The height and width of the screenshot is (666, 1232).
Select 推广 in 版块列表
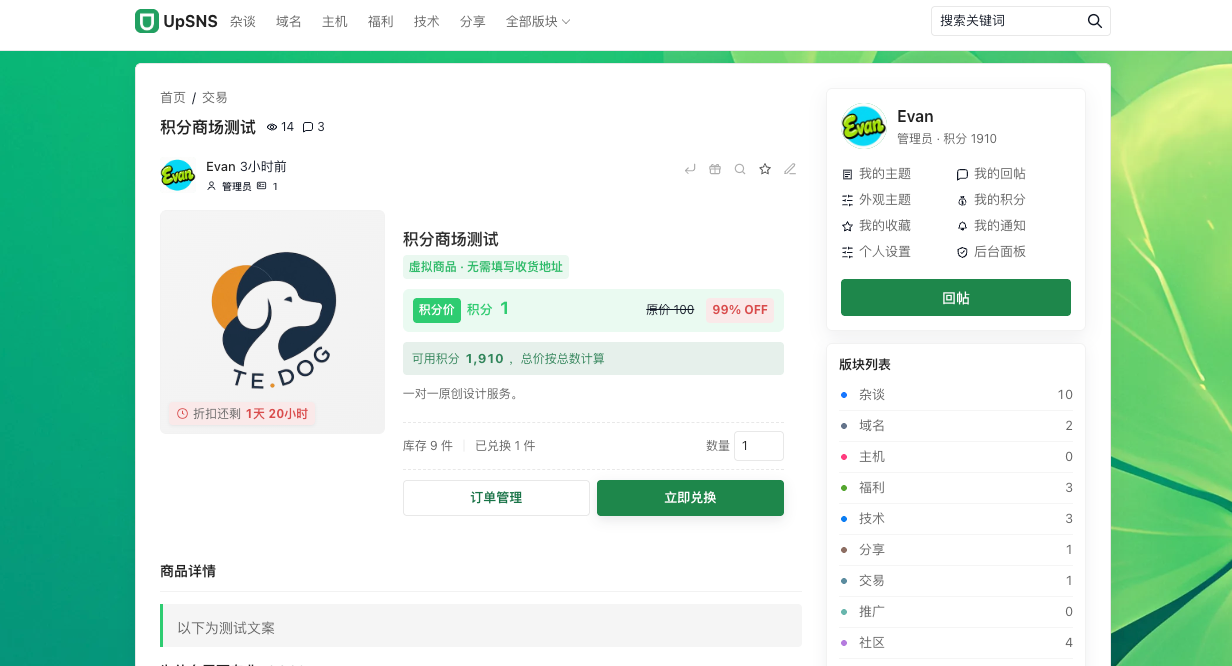(x=956, y=612)
